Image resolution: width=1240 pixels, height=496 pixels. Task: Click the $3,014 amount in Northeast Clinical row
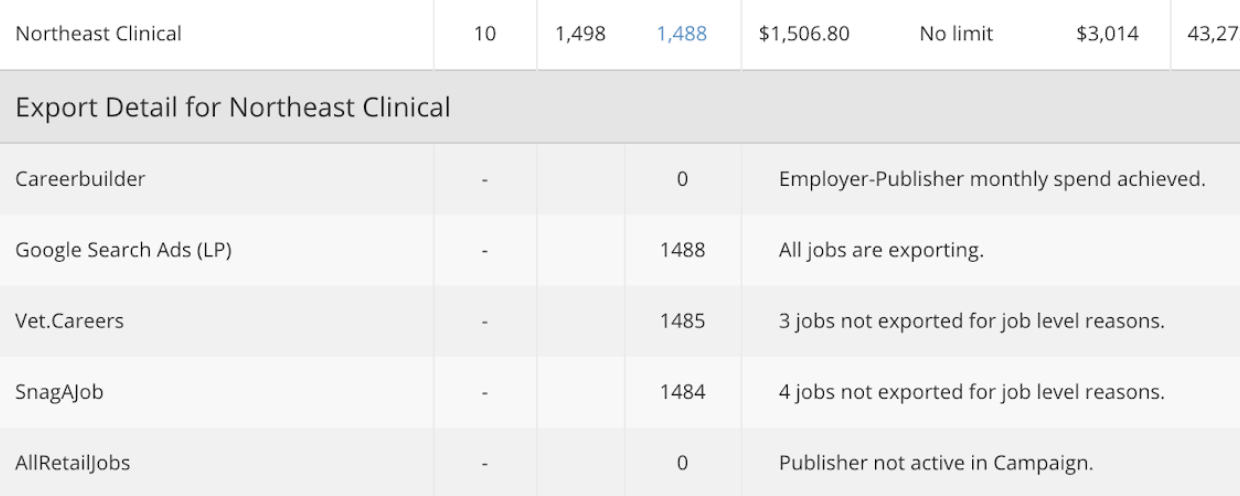pos(1105,34)
